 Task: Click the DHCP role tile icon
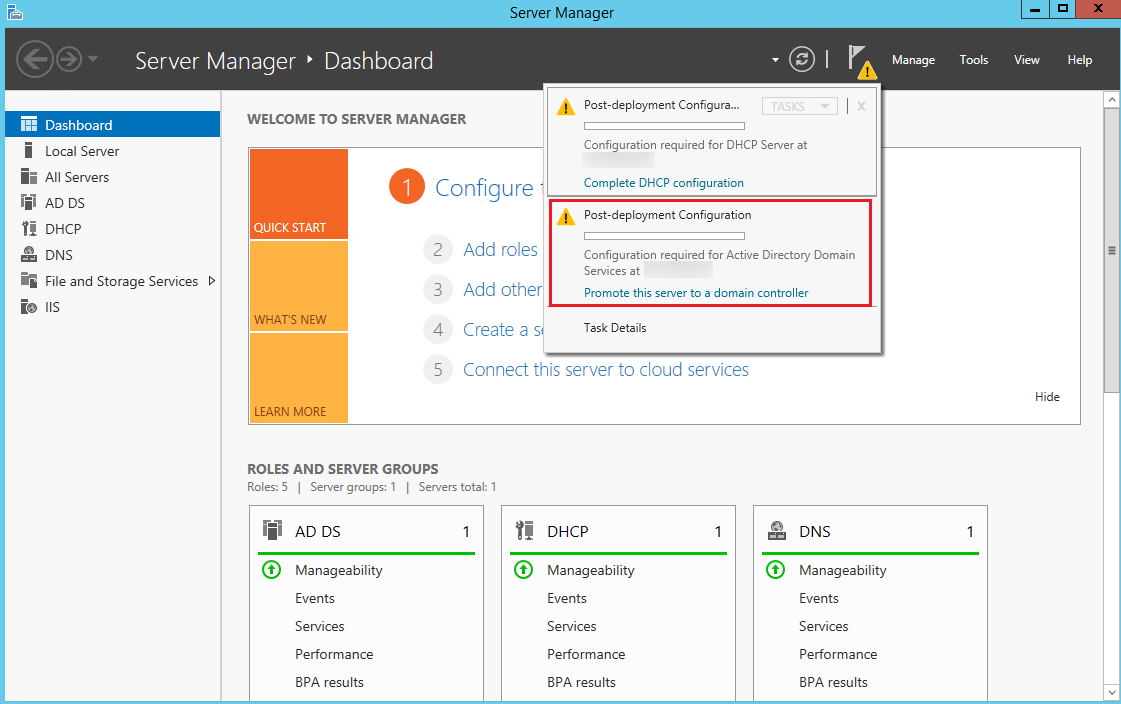[525, 530]
